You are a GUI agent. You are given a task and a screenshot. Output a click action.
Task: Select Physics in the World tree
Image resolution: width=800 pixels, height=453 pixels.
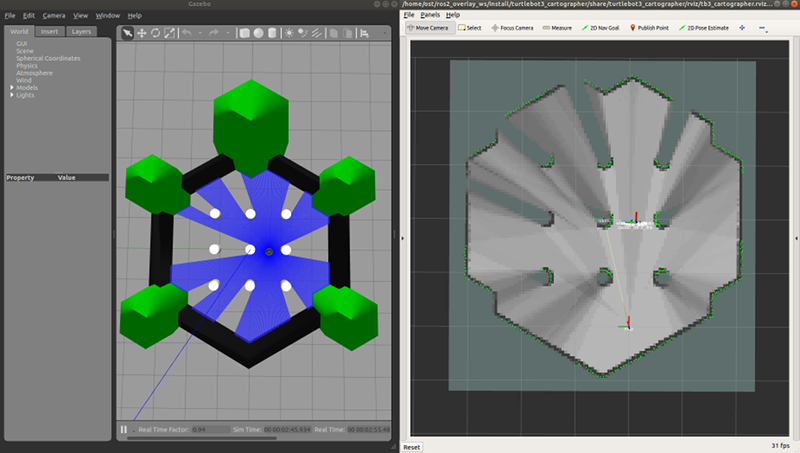pos(27,66)
